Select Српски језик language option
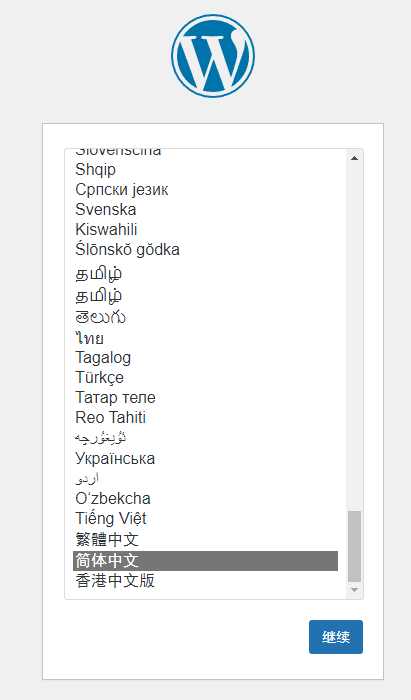 click(205, 189)
